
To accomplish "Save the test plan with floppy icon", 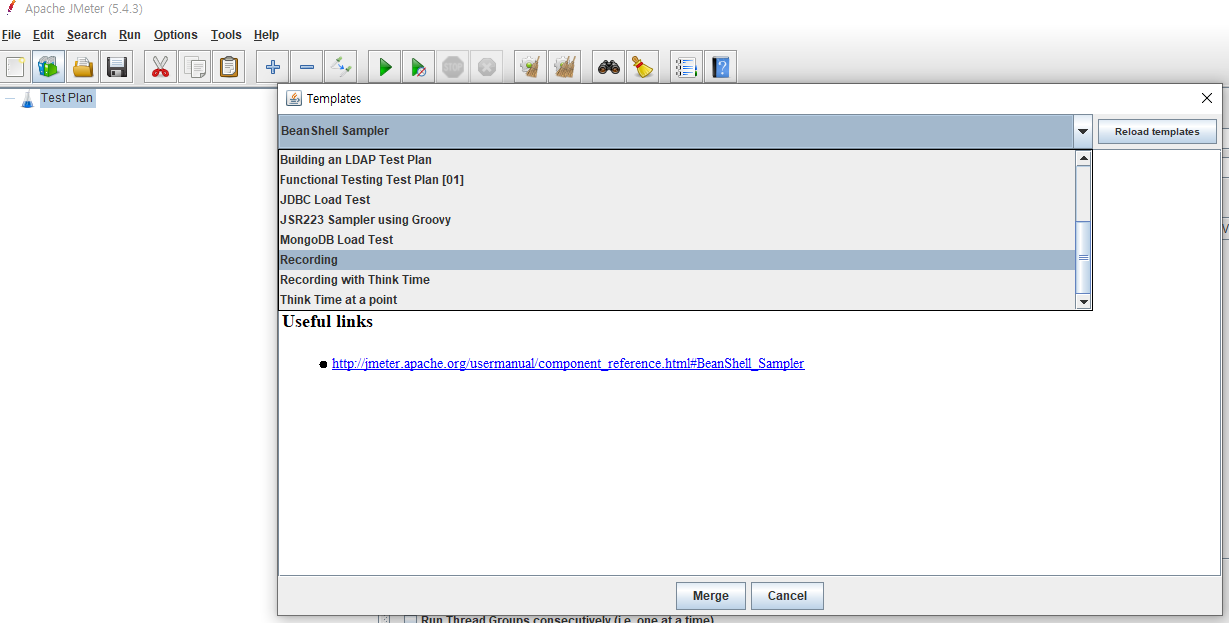I will tap(117, 67).
